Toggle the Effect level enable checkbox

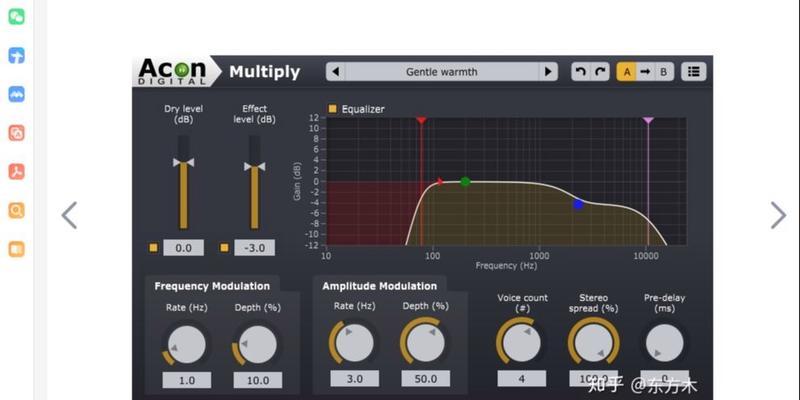(x=224, y=248)
